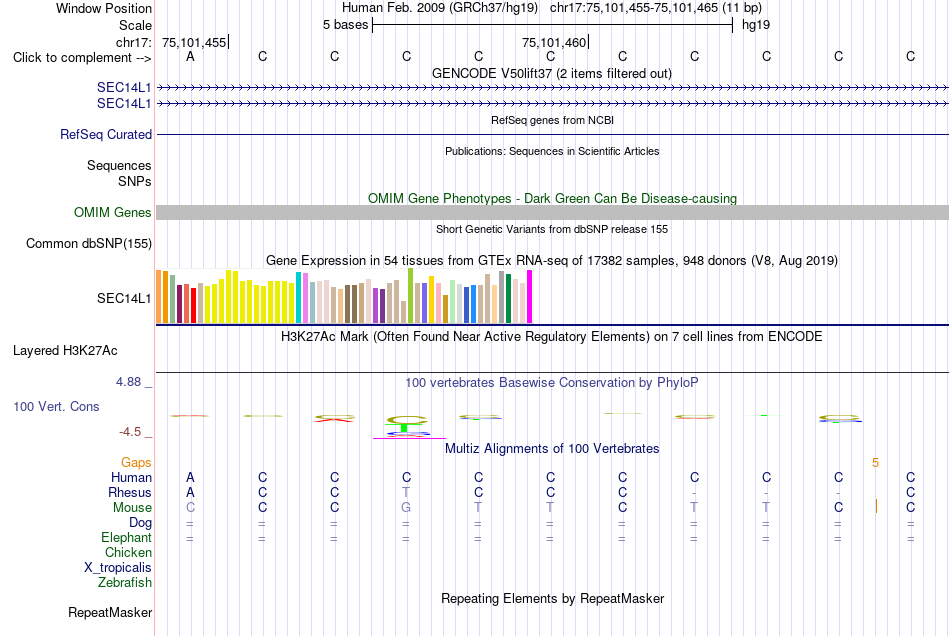The width and height of the screenshot is (950, 636).
Task: Click the Common dbSNP(155) track label
Action: click(x=89, y=243)
